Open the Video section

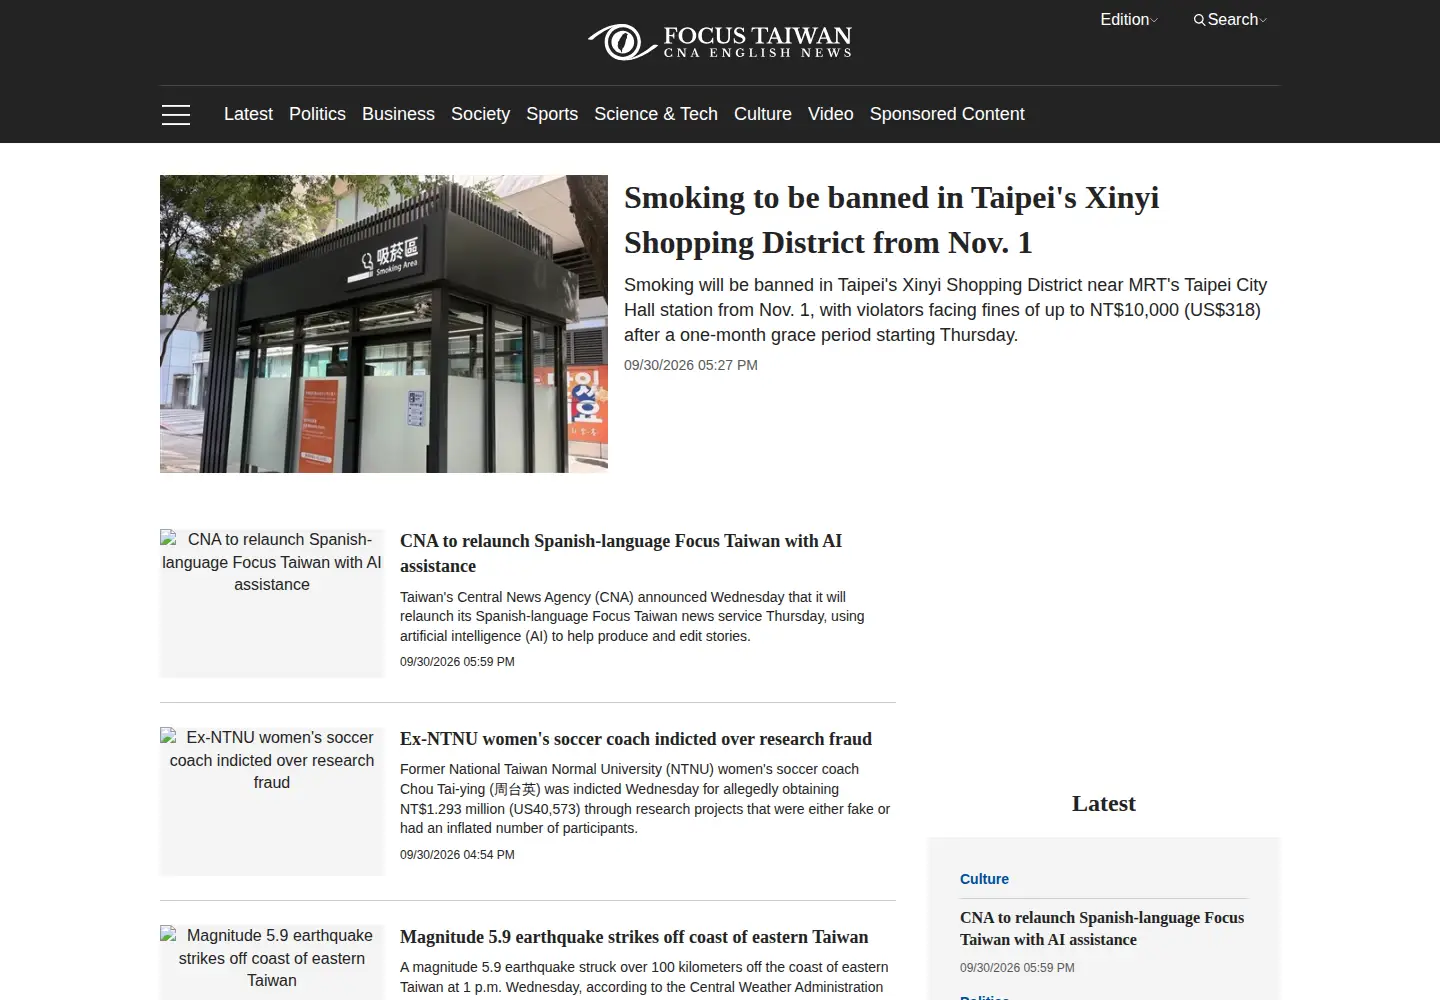[x=831, y=114]
